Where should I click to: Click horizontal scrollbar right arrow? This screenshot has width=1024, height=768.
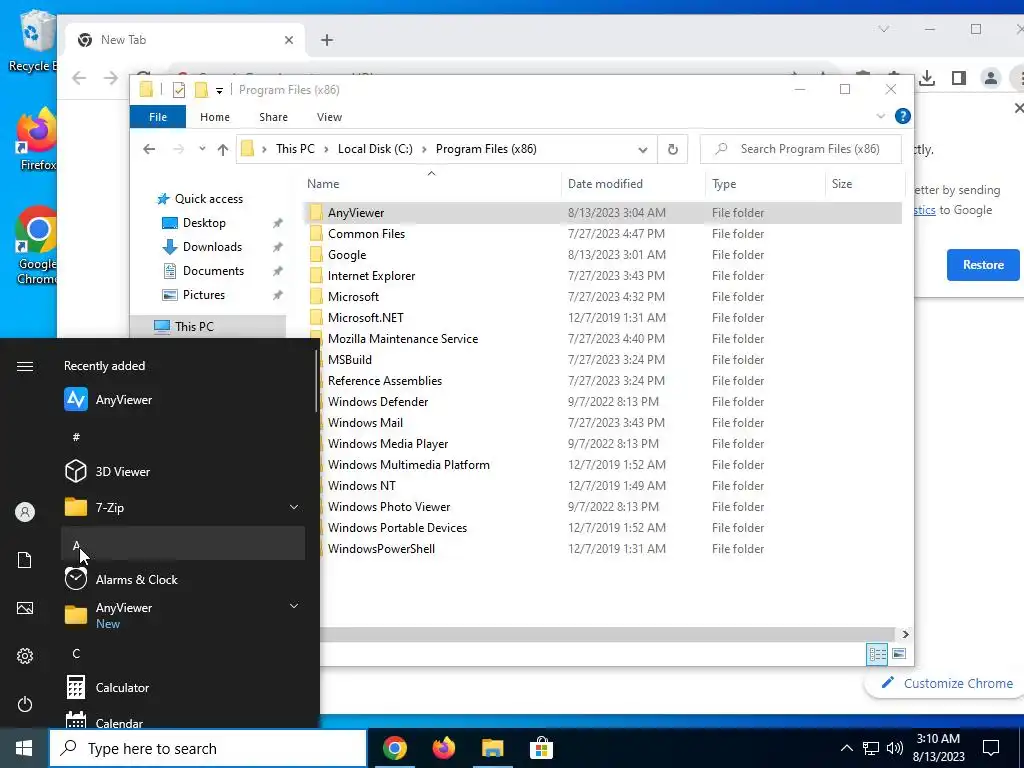click(905, 634)
